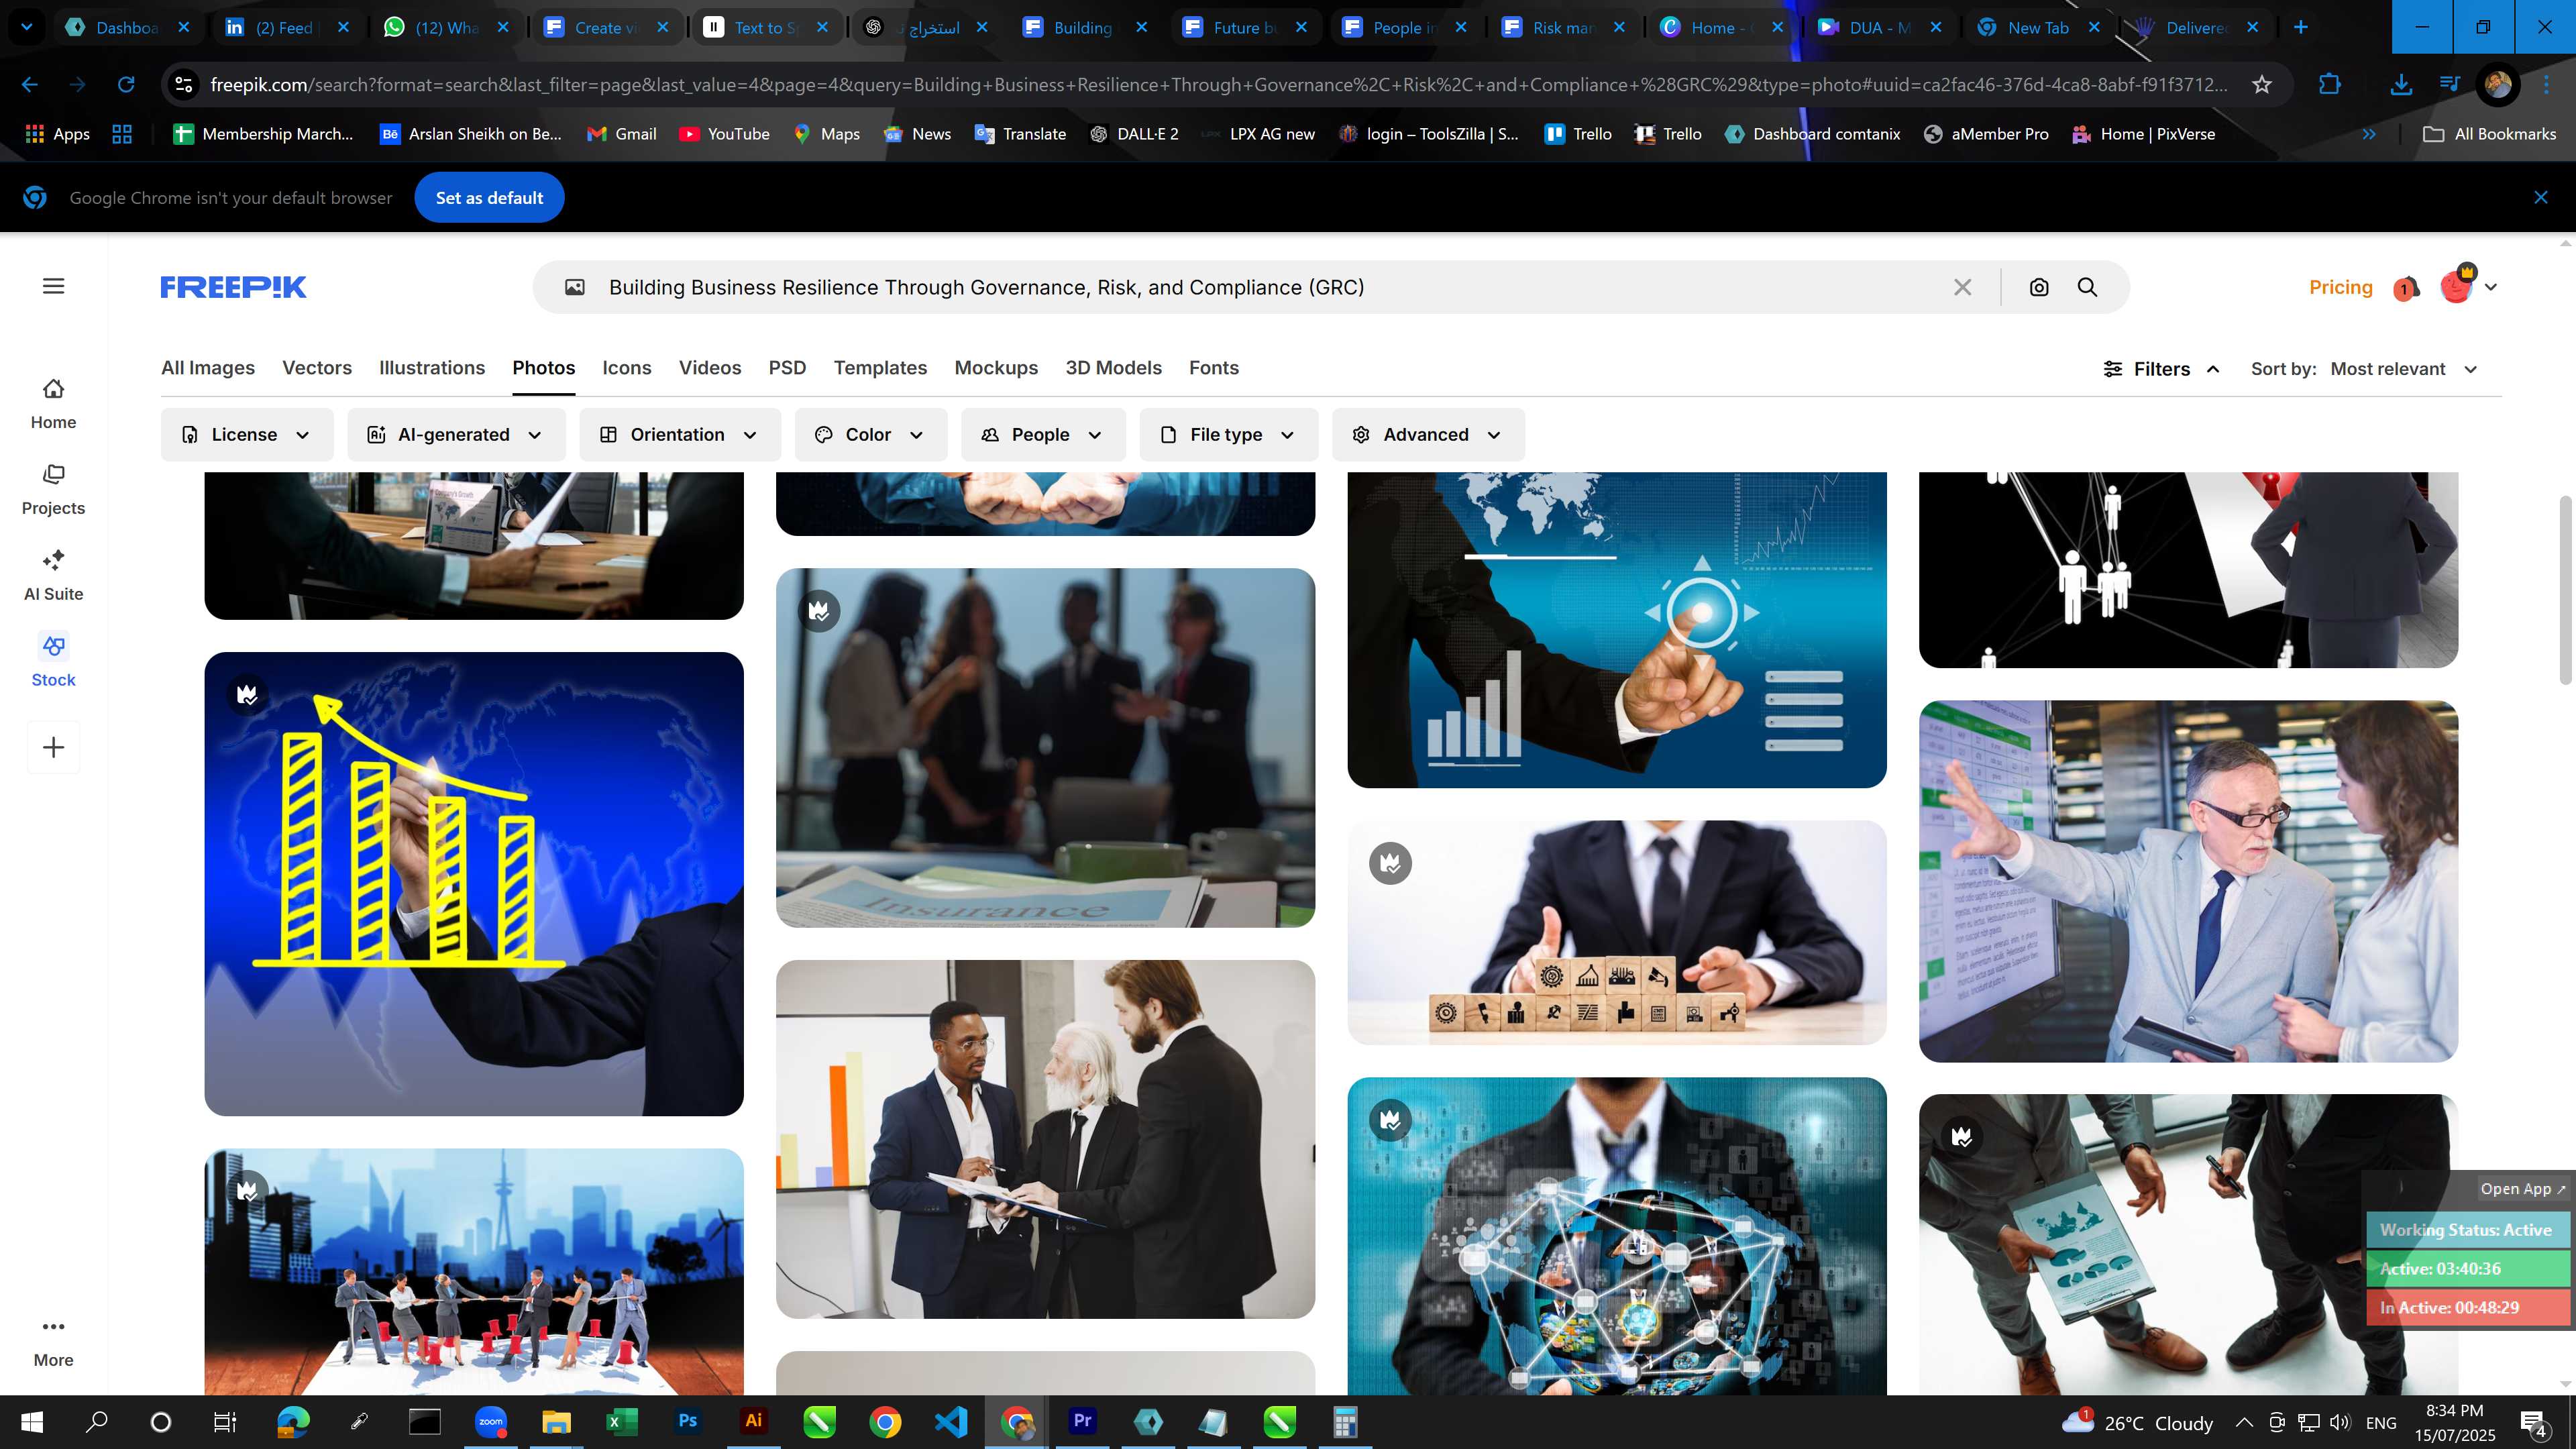Expand the AI-generated filter dropdown

pyautogui.click(x=456, y=435)
